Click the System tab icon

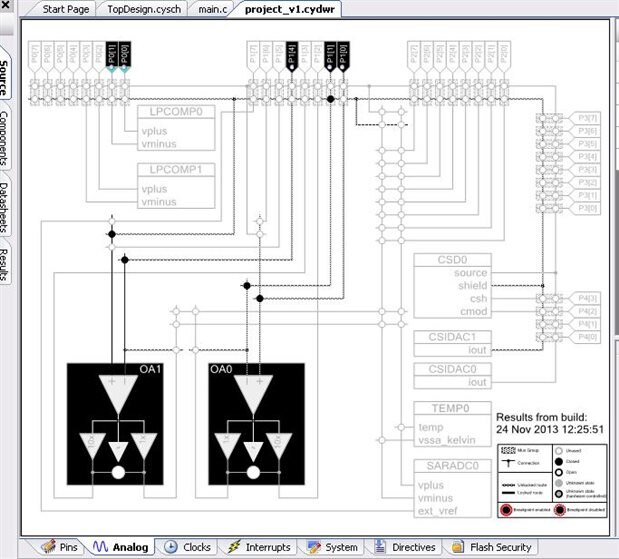tap(314, 547)
